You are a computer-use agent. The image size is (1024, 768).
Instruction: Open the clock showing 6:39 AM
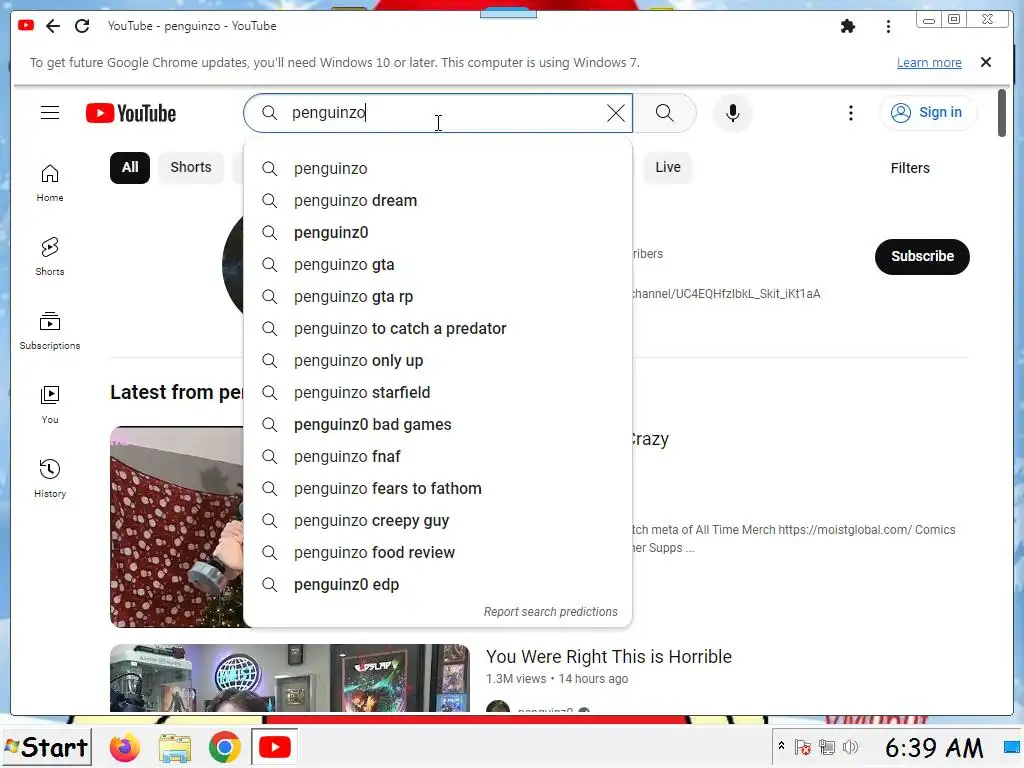[934, 748]
